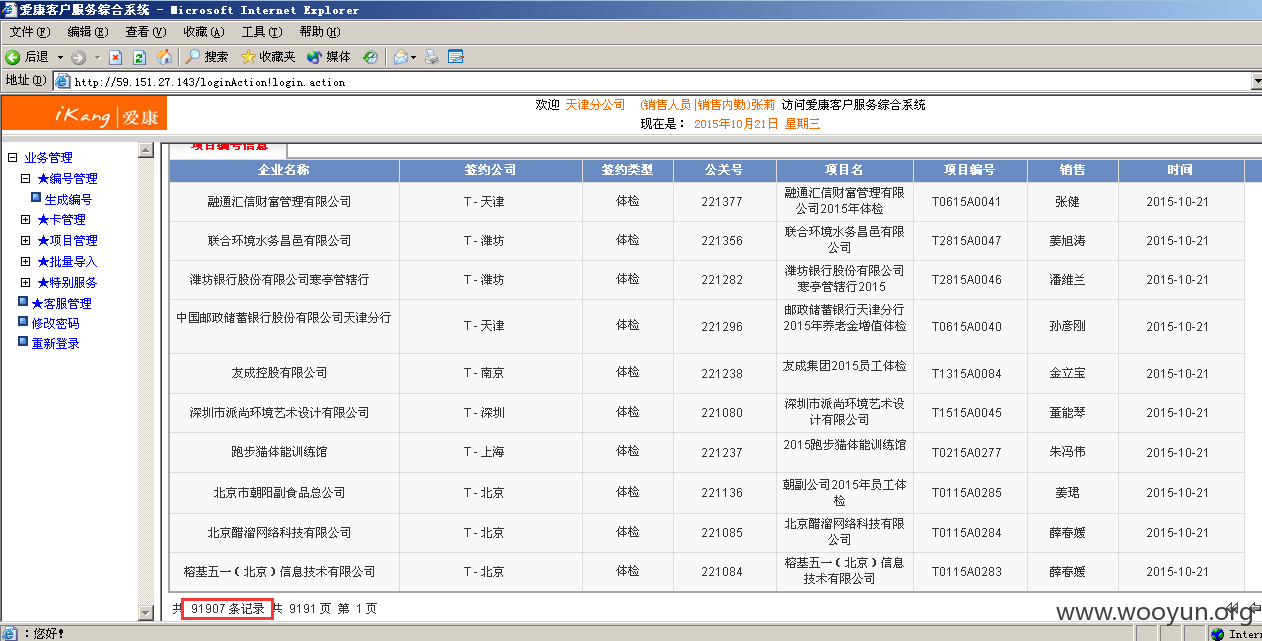Click the Refresh page icon
The width and height of the screenshot is (1262, 641).
pos(140,57)
